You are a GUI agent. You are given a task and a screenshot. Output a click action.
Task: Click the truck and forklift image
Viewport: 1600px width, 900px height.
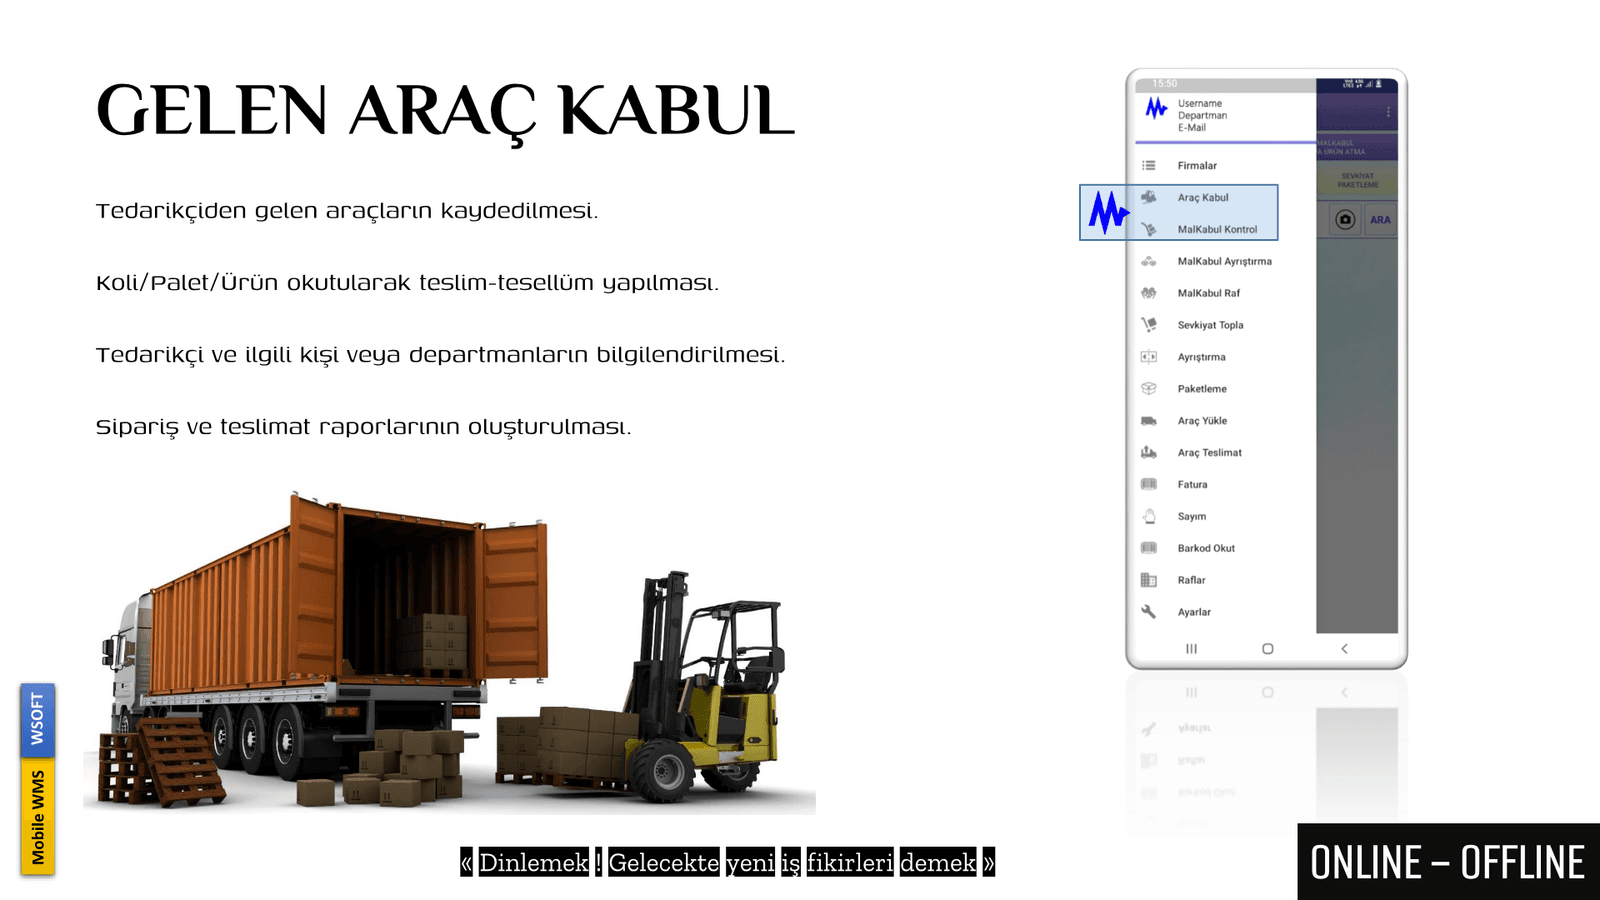coord(450,650)
